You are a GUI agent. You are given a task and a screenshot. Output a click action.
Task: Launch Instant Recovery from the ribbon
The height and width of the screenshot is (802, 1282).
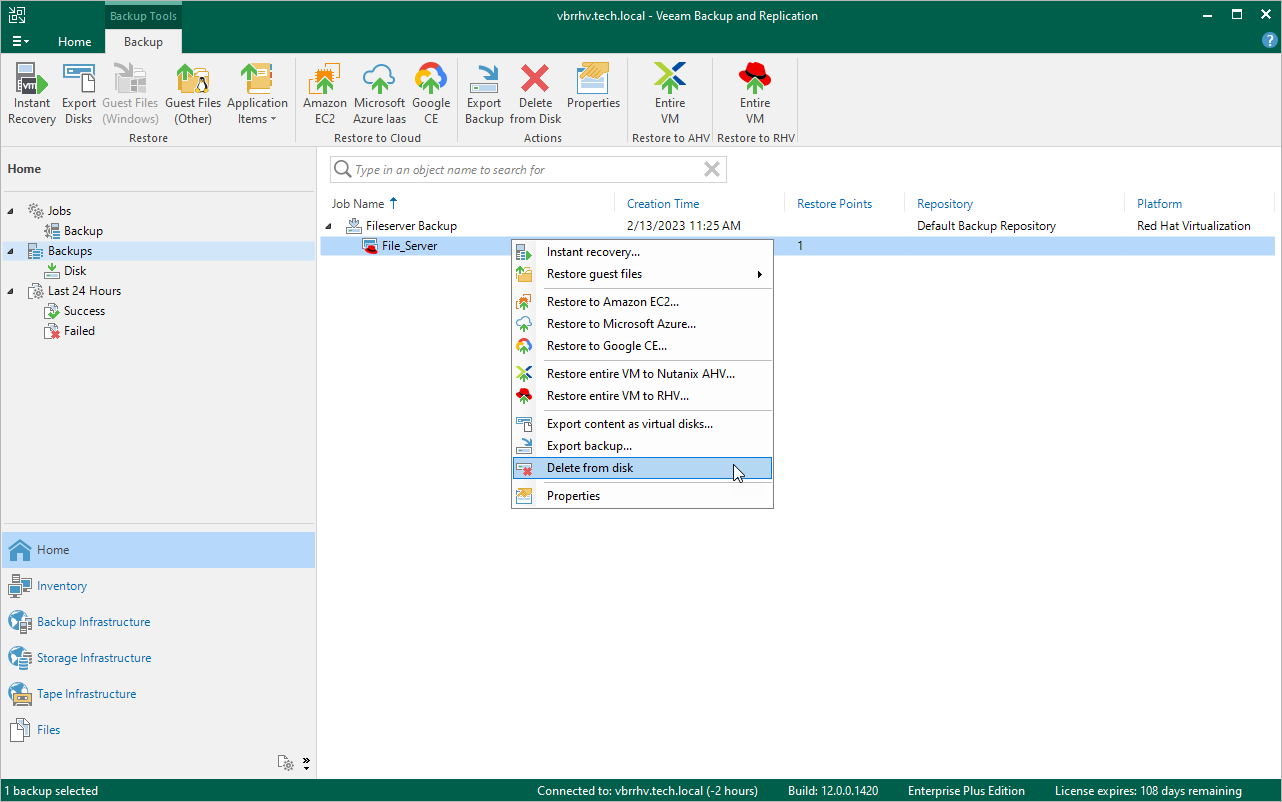coord(32,94)
